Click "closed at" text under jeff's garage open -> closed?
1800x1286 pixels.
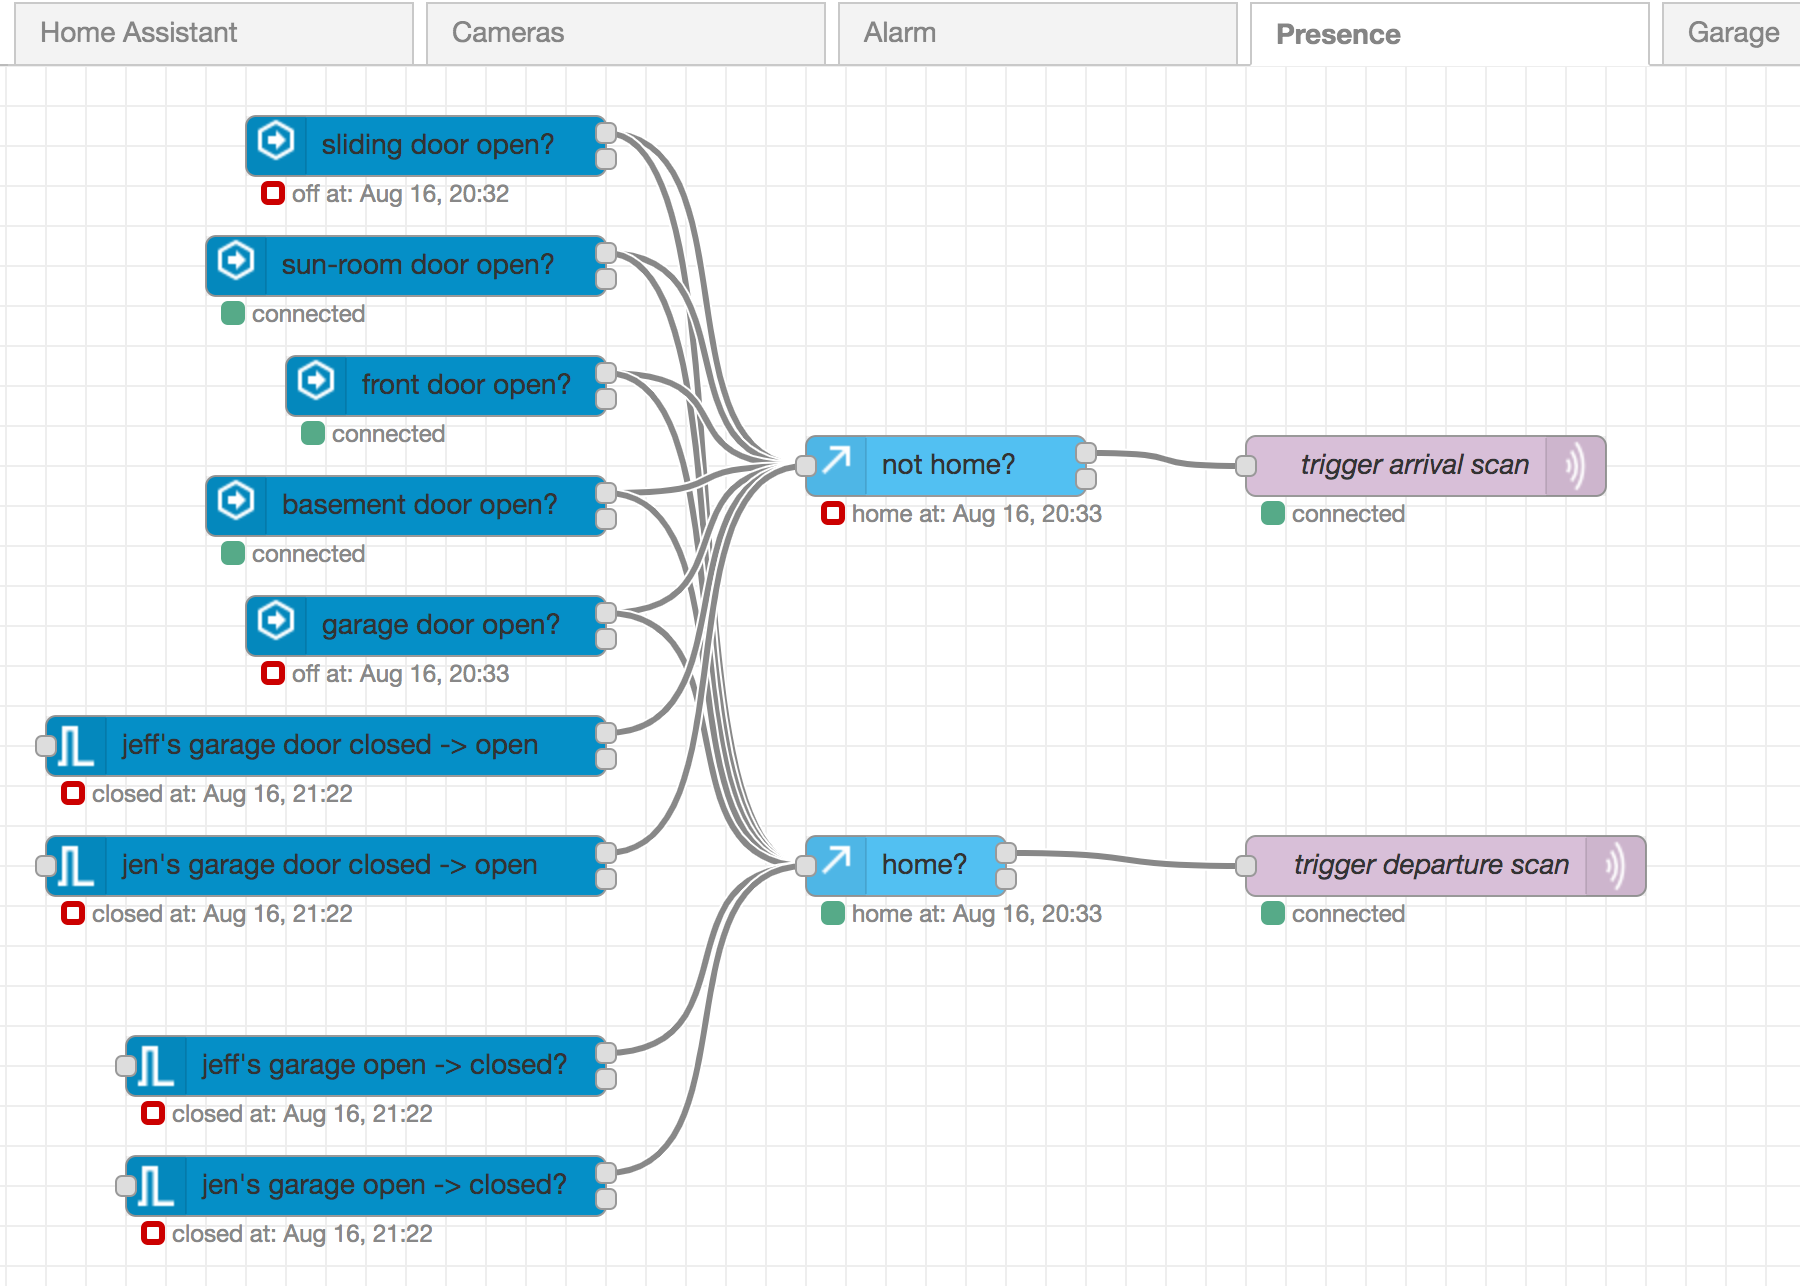point(302,1114)
